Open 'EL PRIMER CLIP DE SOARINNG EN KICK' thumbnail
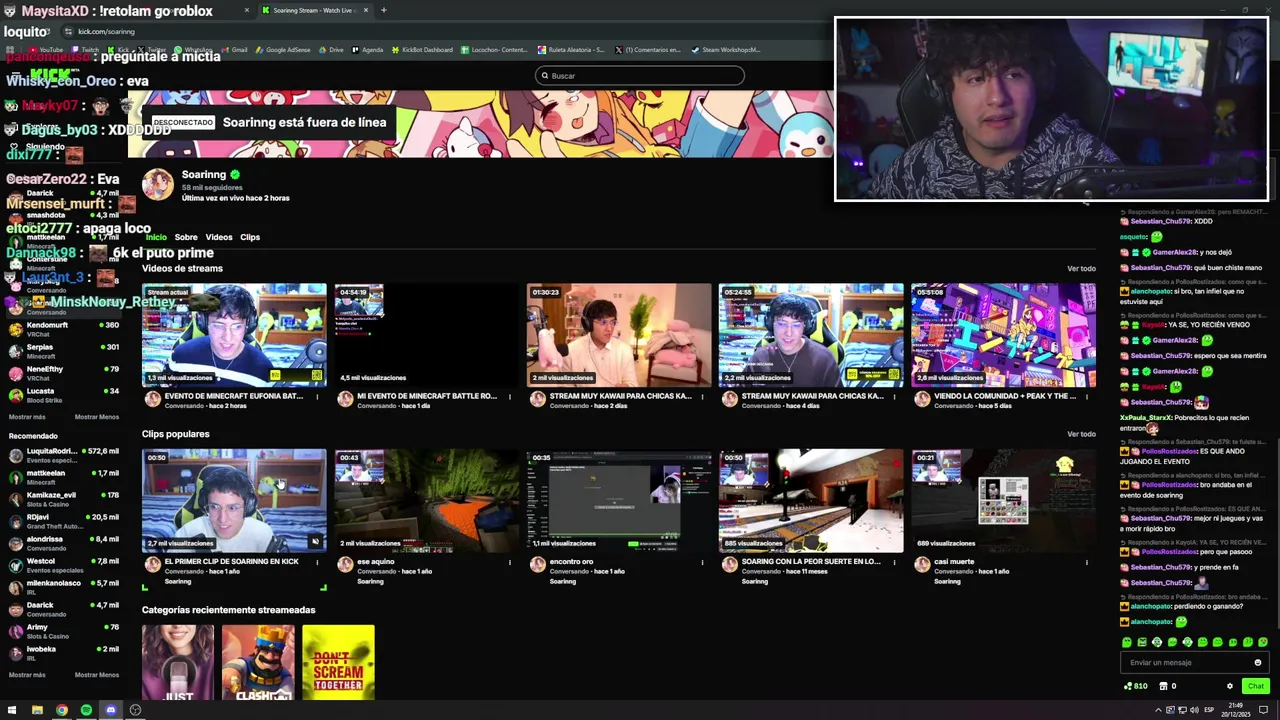 [x=234, y=501]
